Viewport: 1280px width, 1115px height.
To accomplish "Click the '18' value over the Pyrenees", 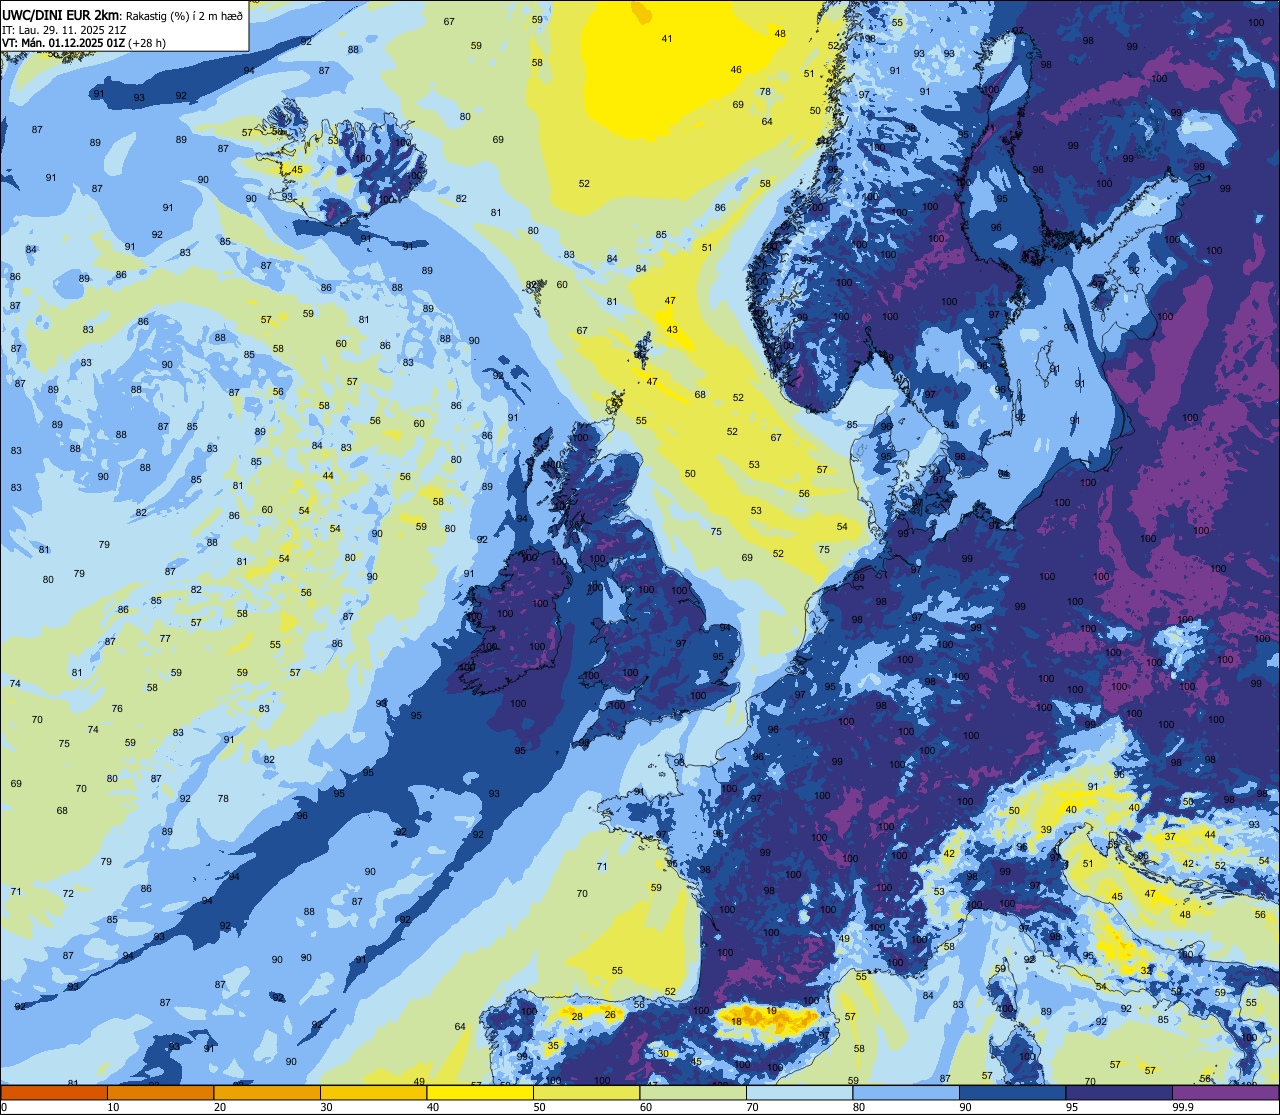I will click(x=737, y=1021).
